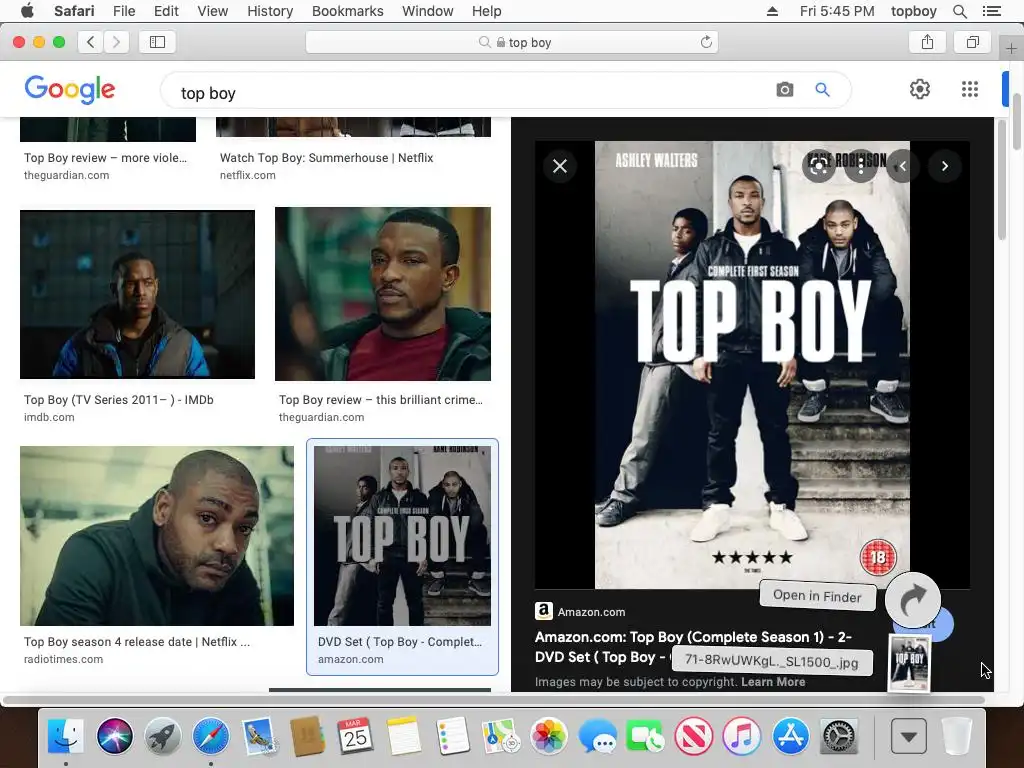The height and width of the screenshot is (768, 1024).
Task: Open the Top Boy IMDb image result
Action: coord(137,295)
